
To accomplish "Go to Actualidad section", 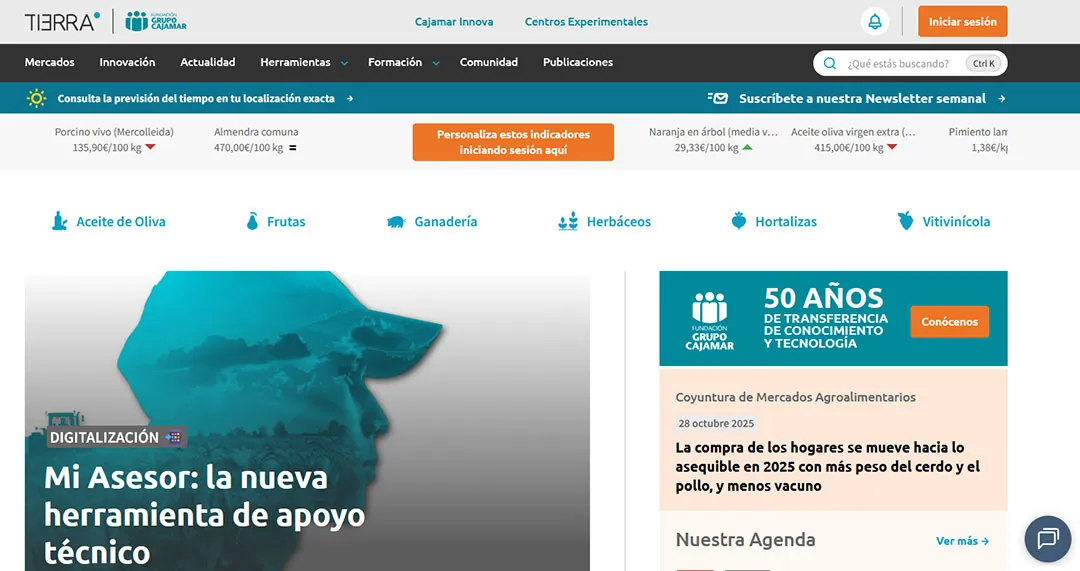I will click(208, 62).
